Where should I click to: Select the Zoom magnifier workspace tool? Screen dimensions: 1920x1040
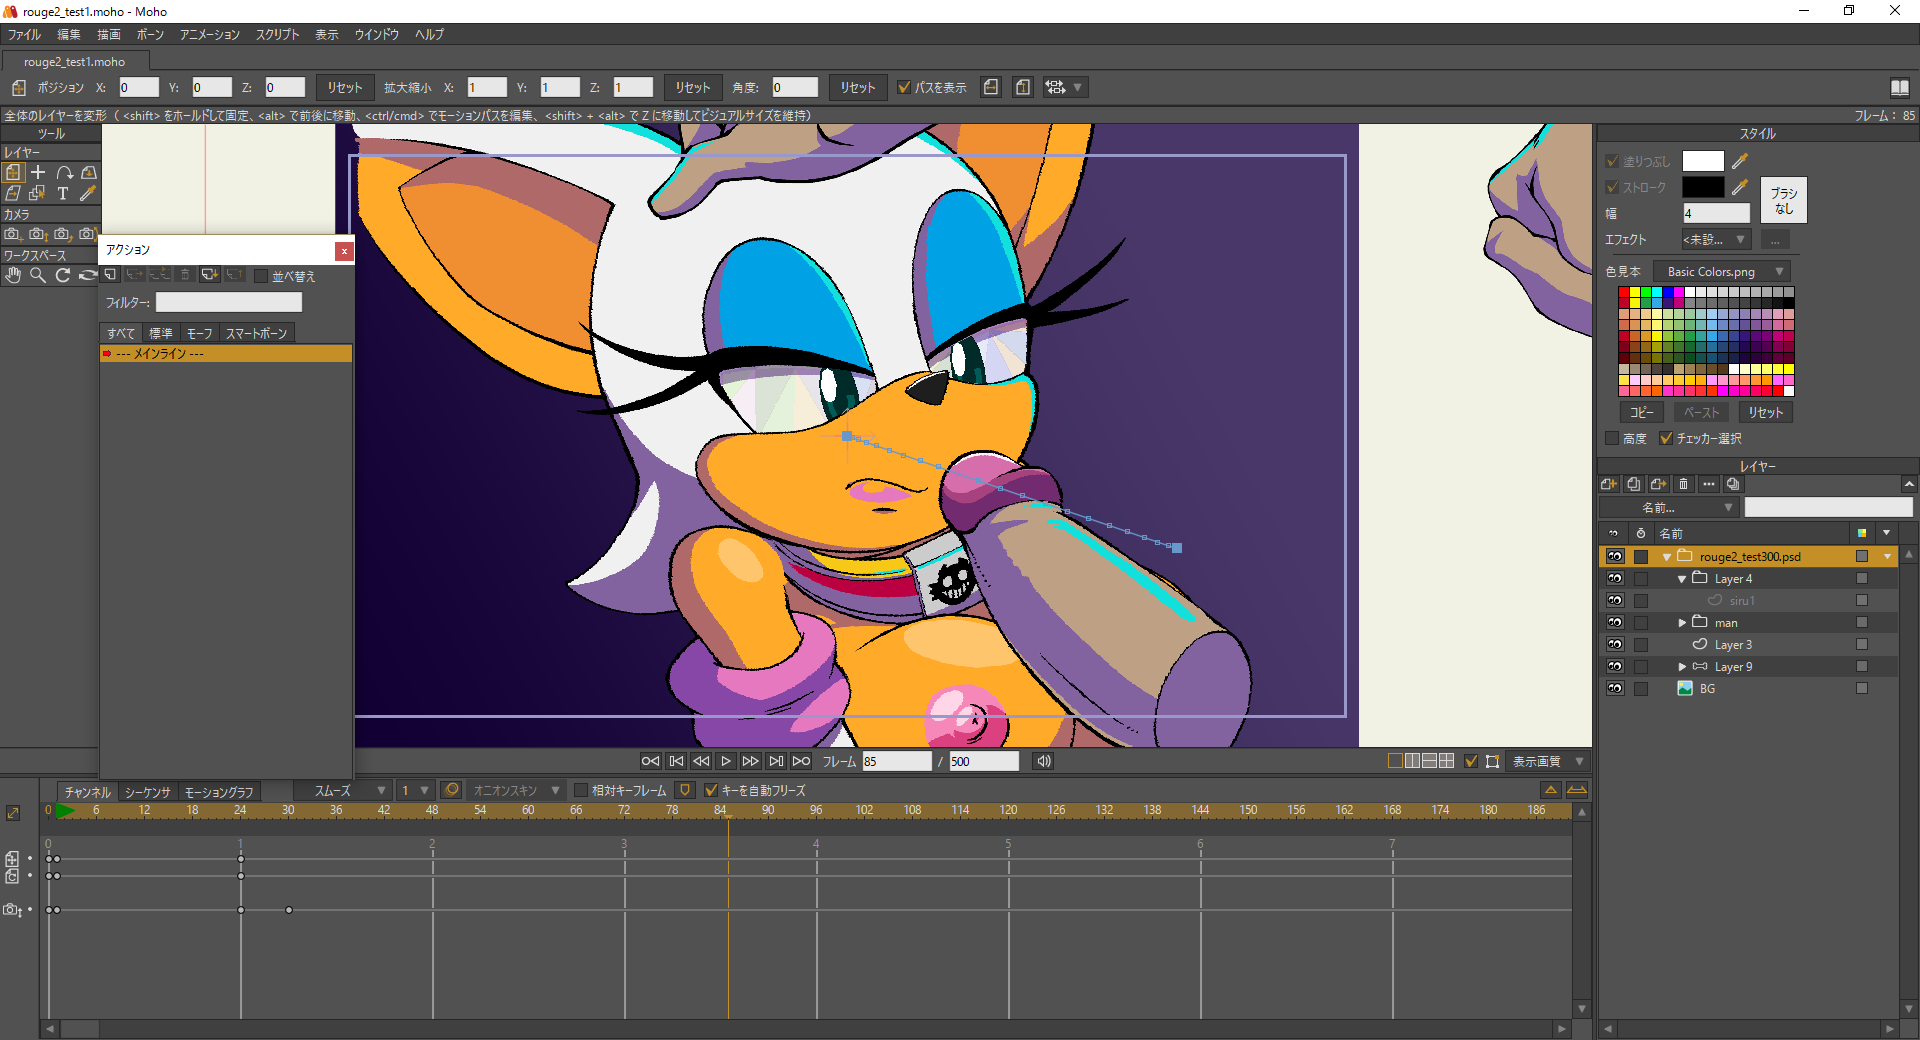tap(38, 276)
